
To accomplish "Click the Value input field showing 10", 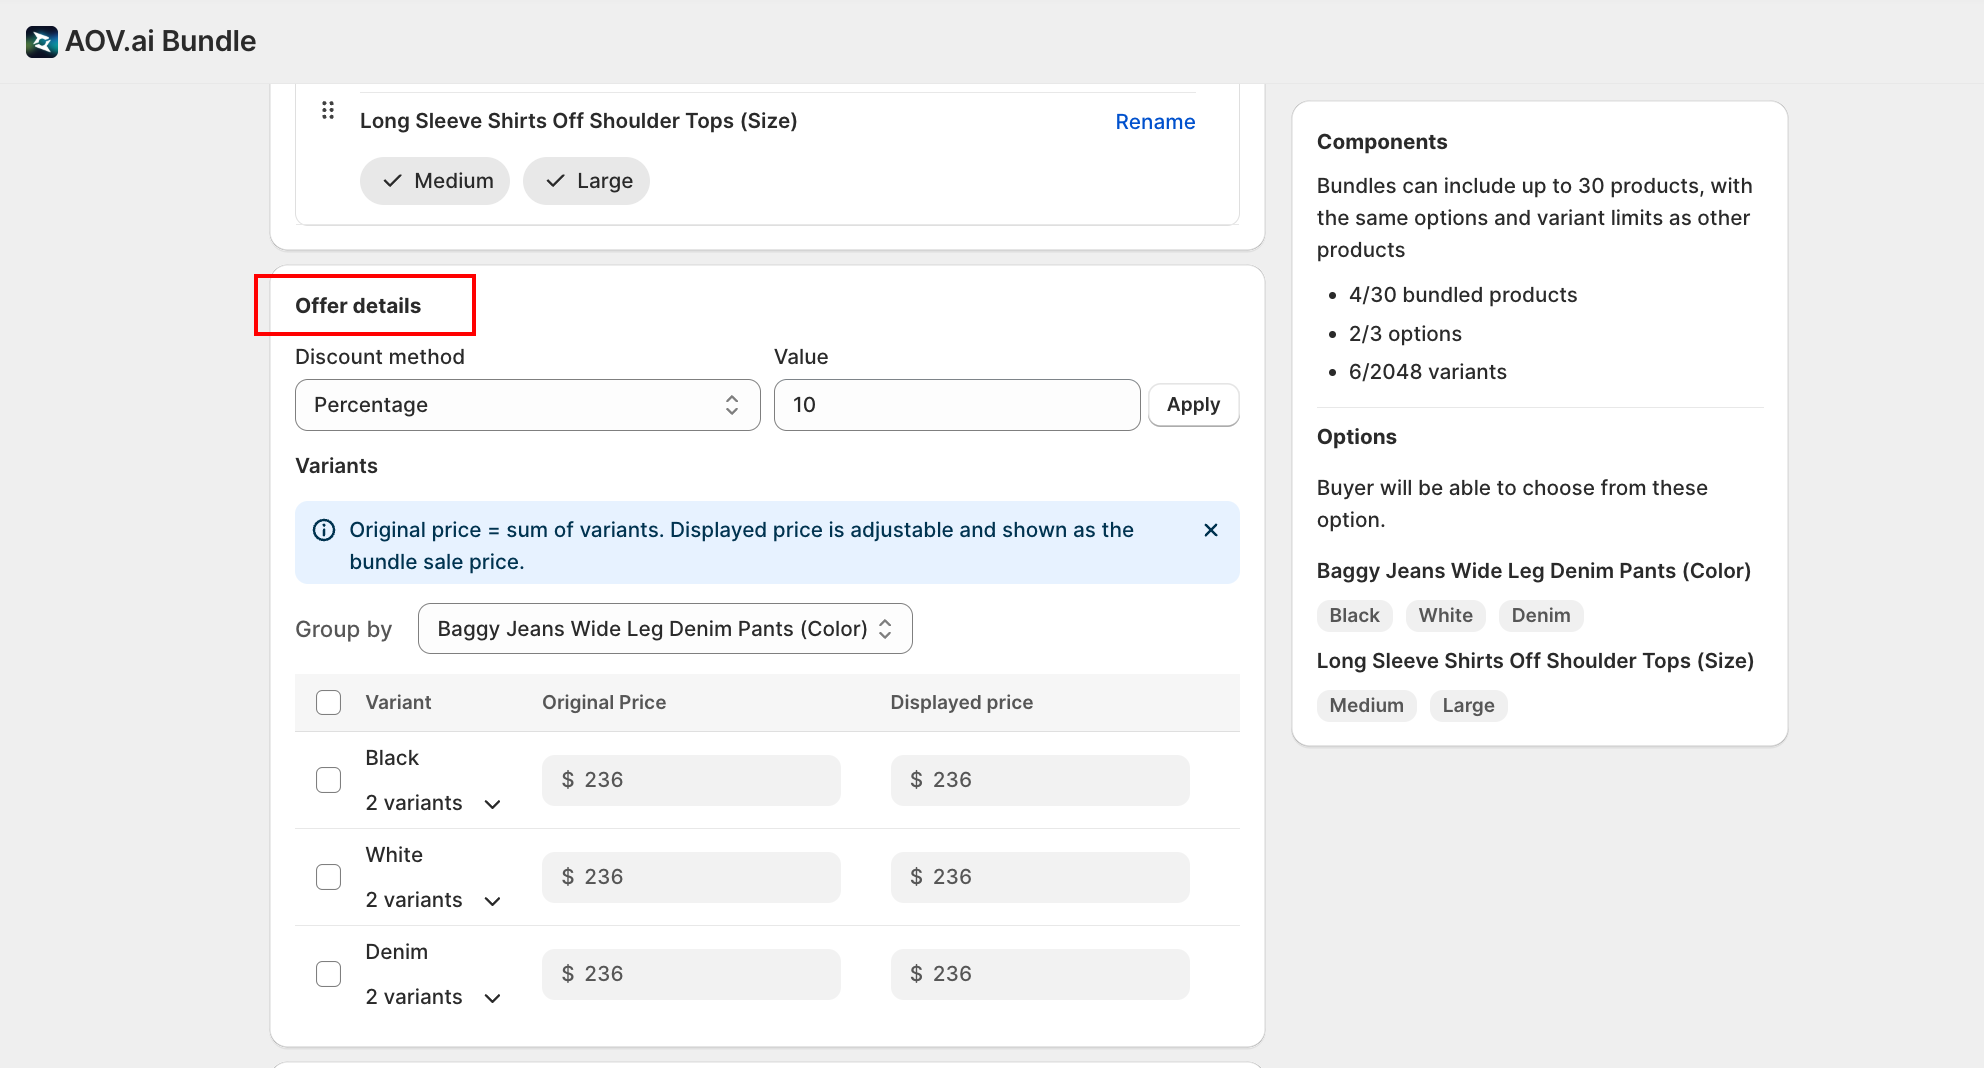I will tap(957, 405).
